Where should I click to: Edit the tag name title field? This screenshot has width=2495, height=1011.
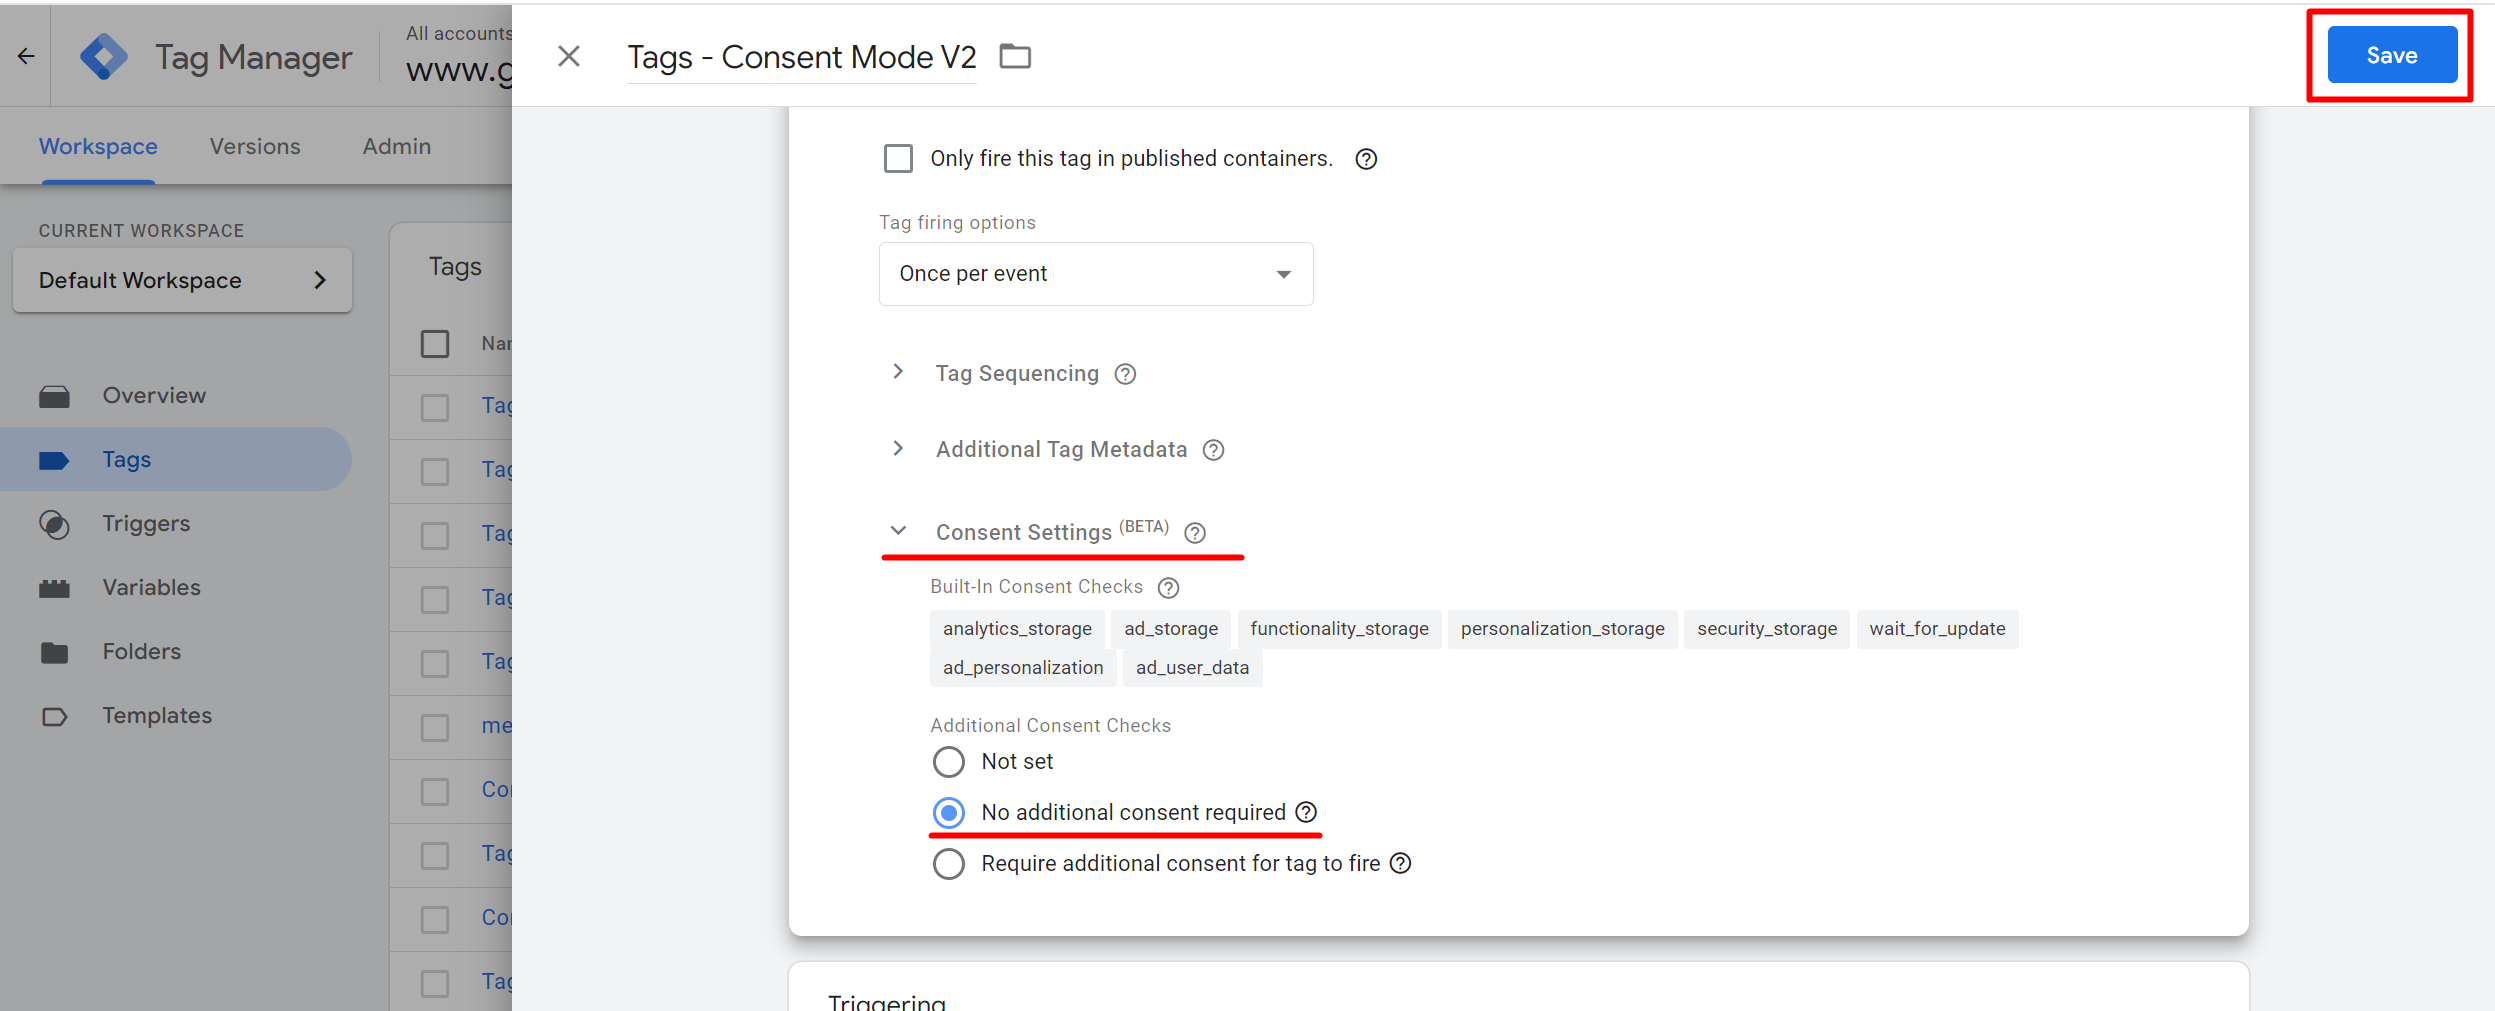[801, 58]
